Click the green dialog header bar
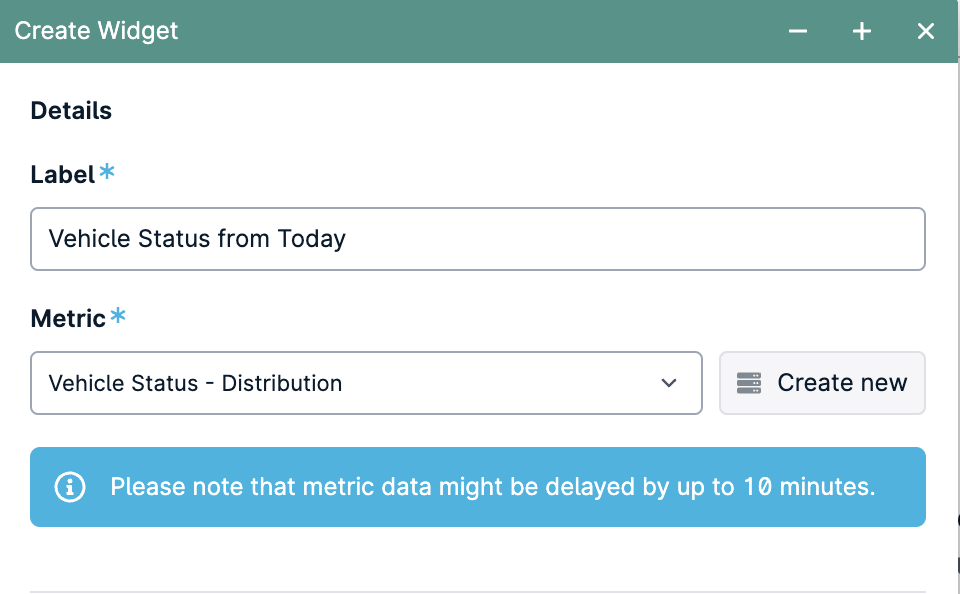Screen dimensions: 960x594 pyautogui.click(x=479, y=31)
